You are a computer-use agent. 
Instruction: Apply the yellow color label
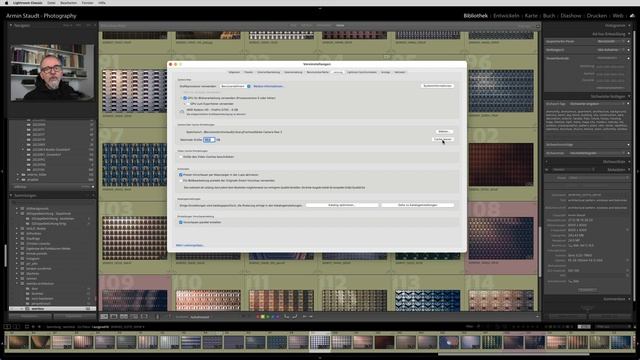(x=263, y=317)
